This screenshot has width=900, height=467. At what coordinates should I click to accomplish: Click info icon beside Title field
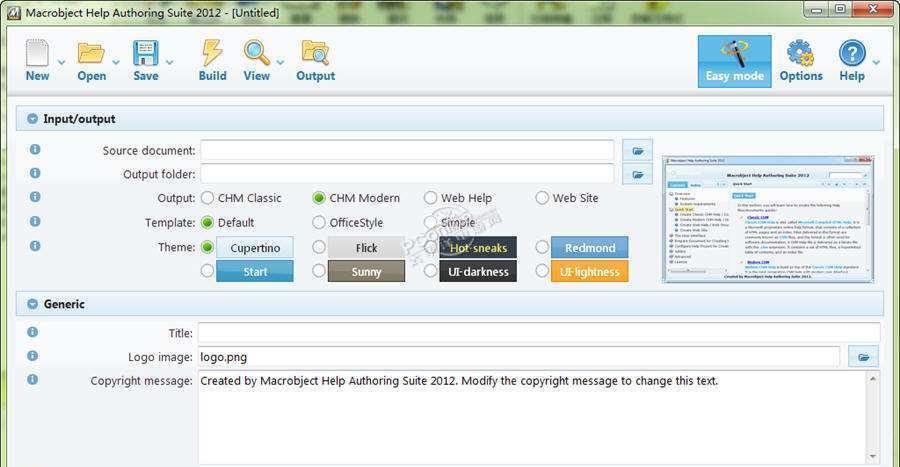tap(33, 332)
